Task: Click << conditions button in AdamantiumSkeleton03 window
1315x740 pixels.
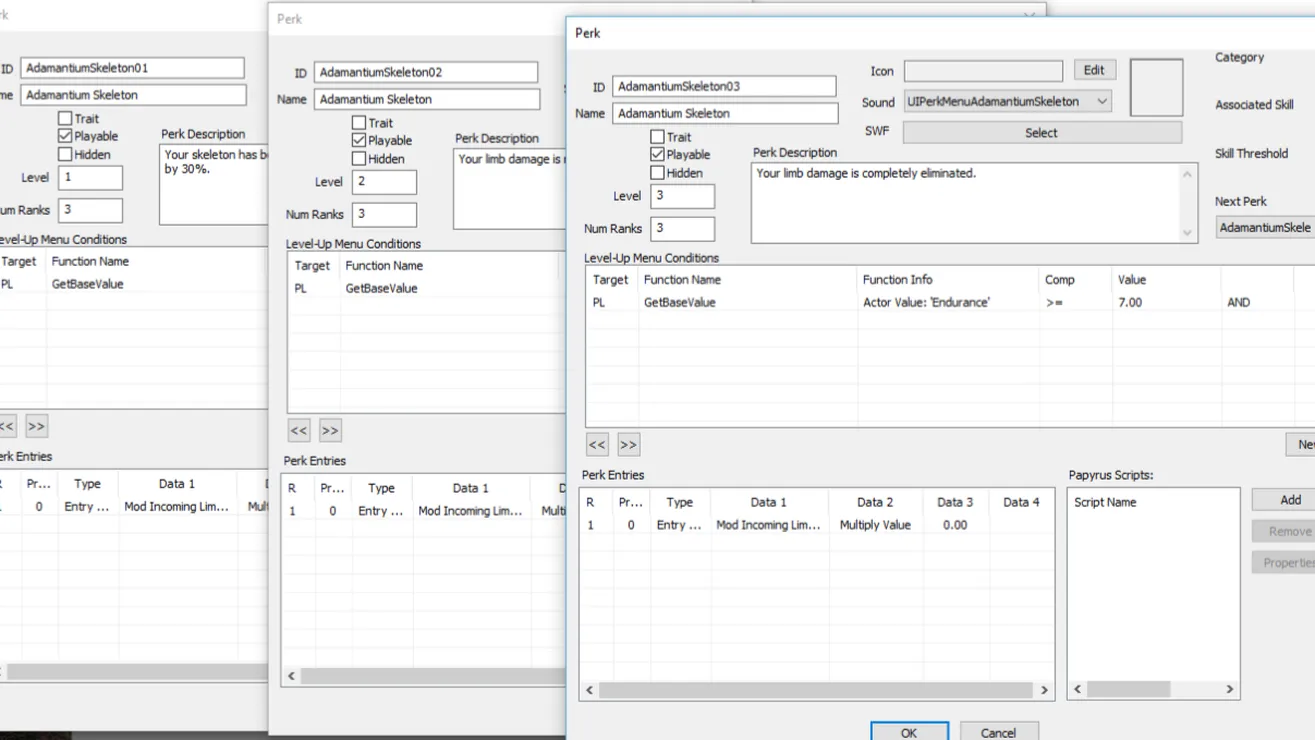Action: point(597,445)
